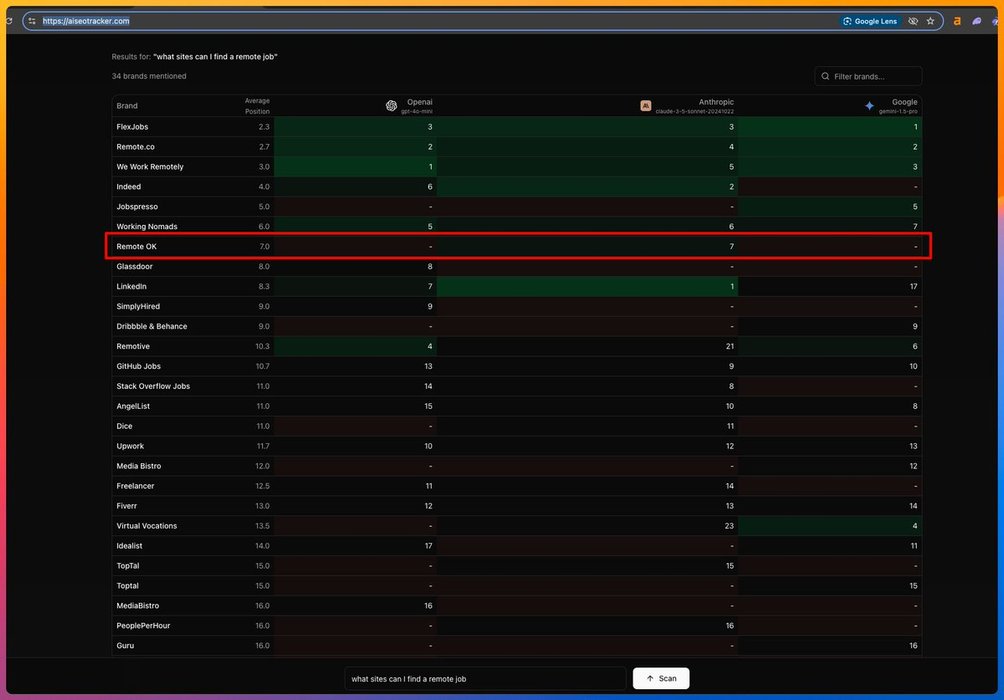Click the LinkedIn brand row
Screen dimensions: 1004x700
click(131, 286)
